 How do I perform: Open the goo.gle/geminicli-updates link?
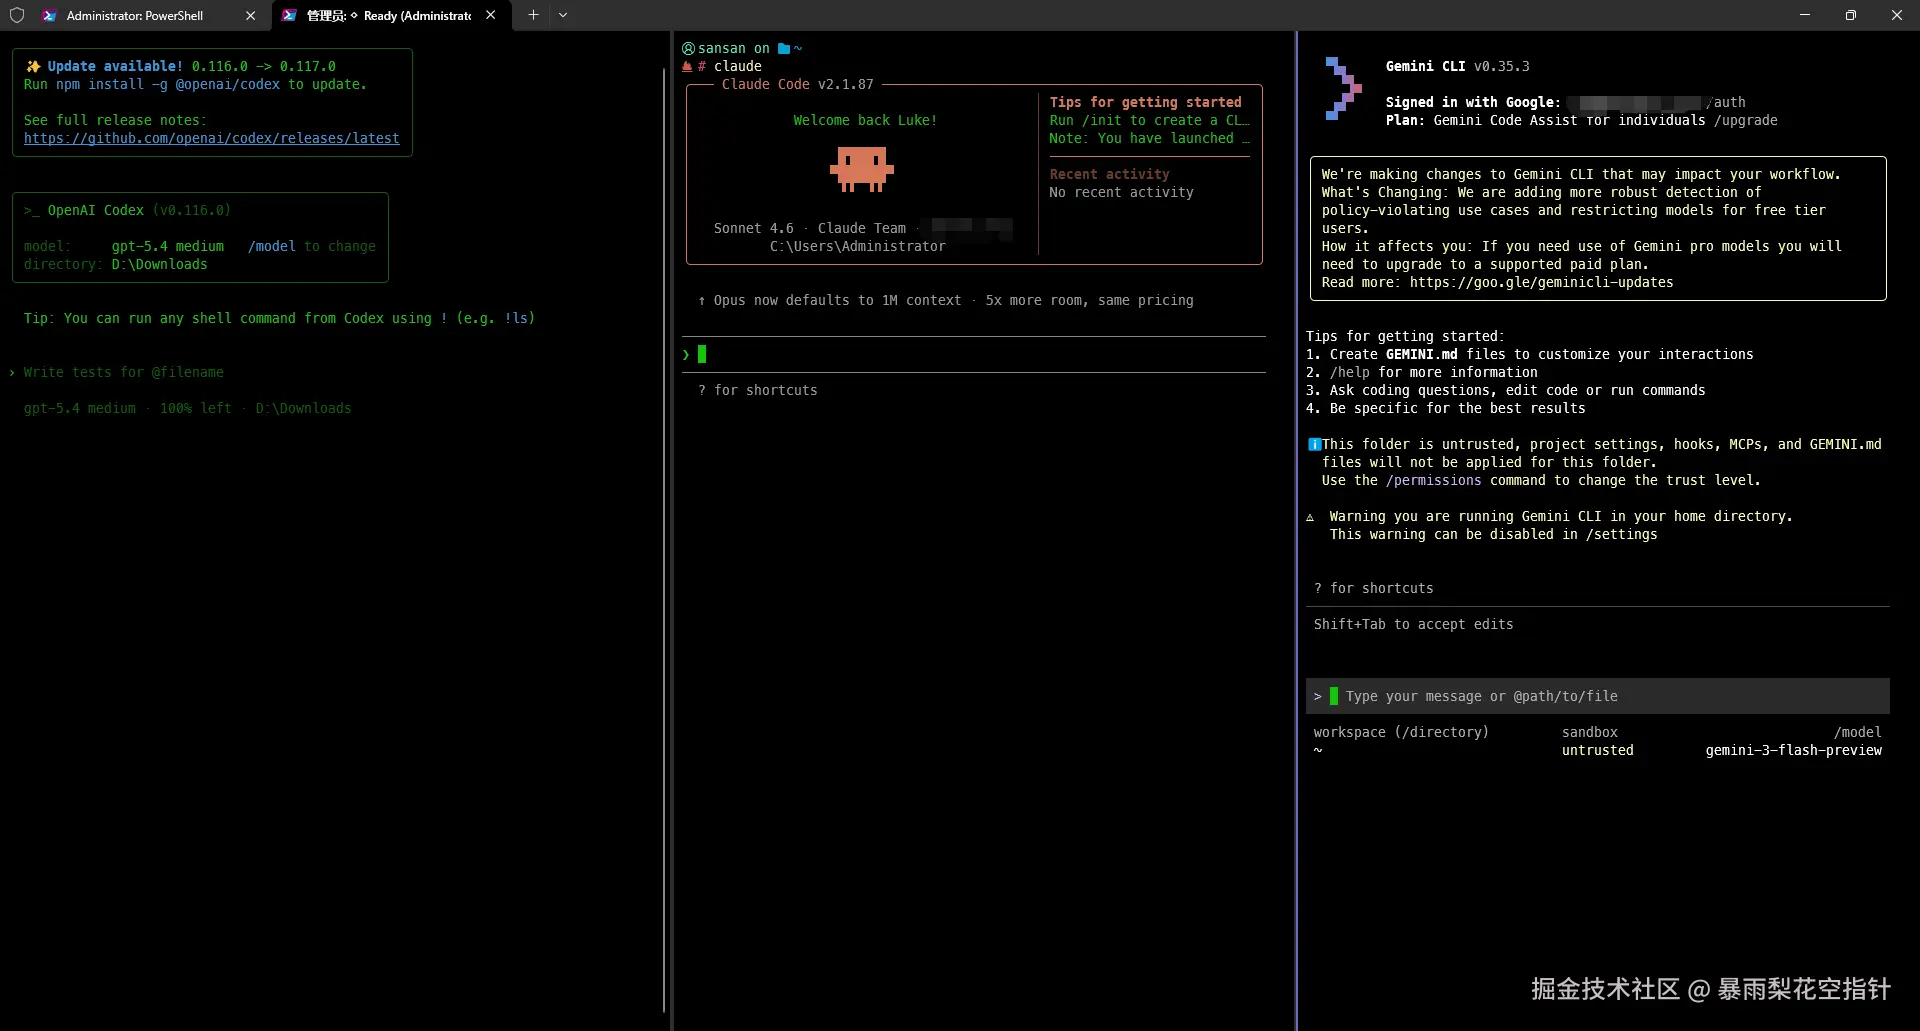click(x=1541, y=282)
